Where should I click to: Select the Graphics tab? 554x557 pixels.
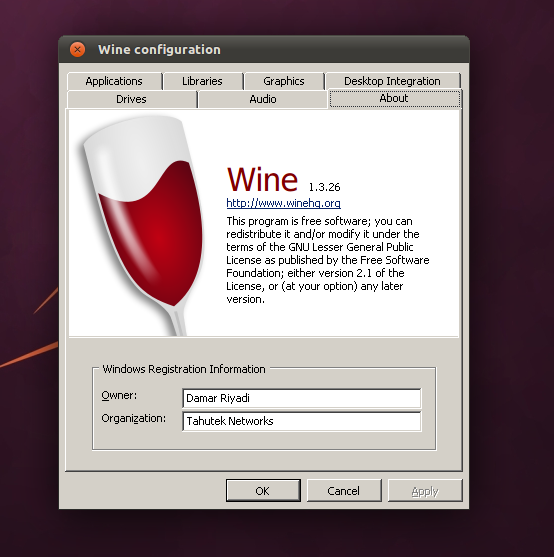point(284,81)
